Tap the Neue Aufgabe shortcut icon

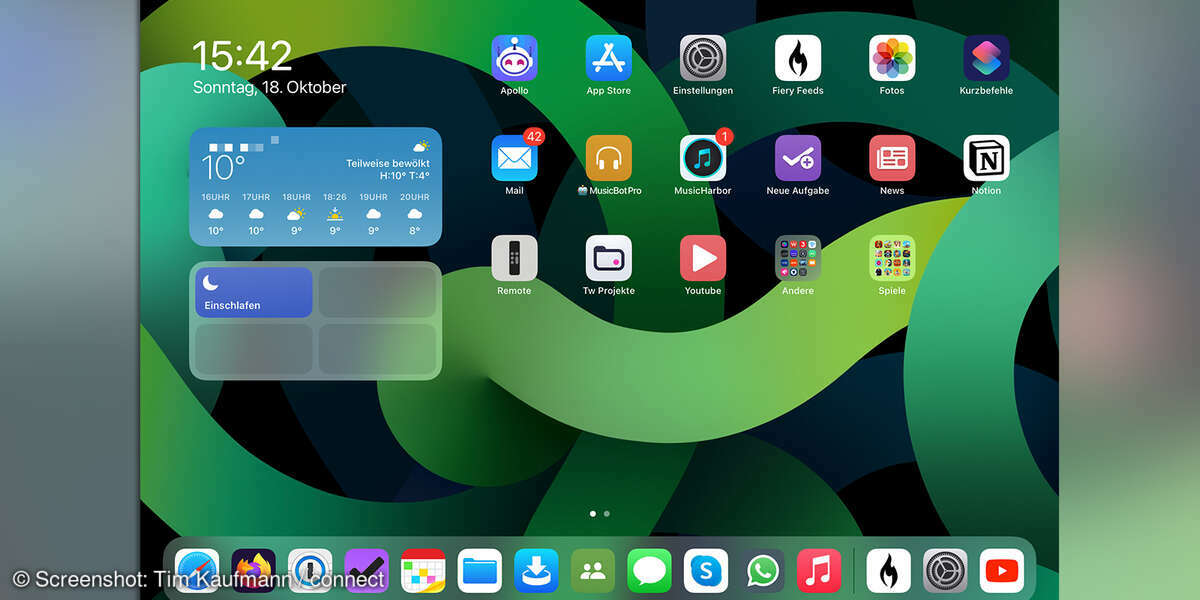(798, 158)
